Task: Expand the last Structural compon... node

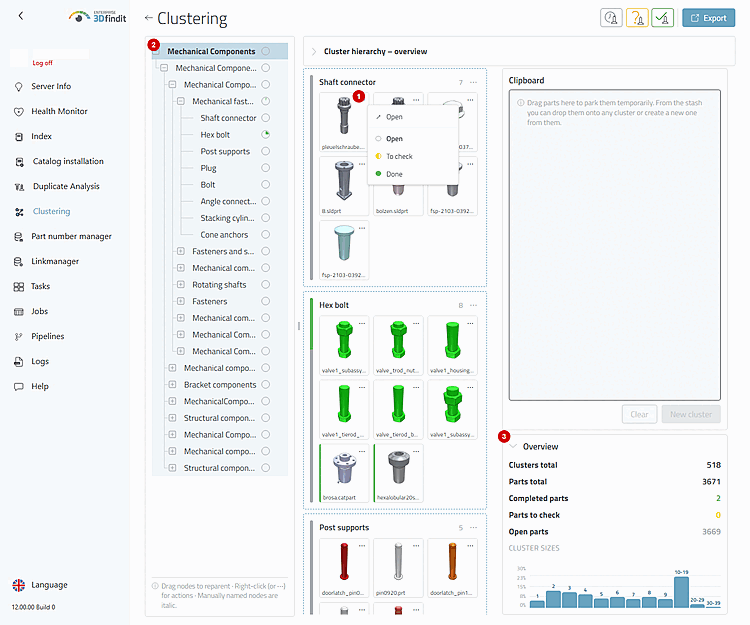Action: click(172, 468)
